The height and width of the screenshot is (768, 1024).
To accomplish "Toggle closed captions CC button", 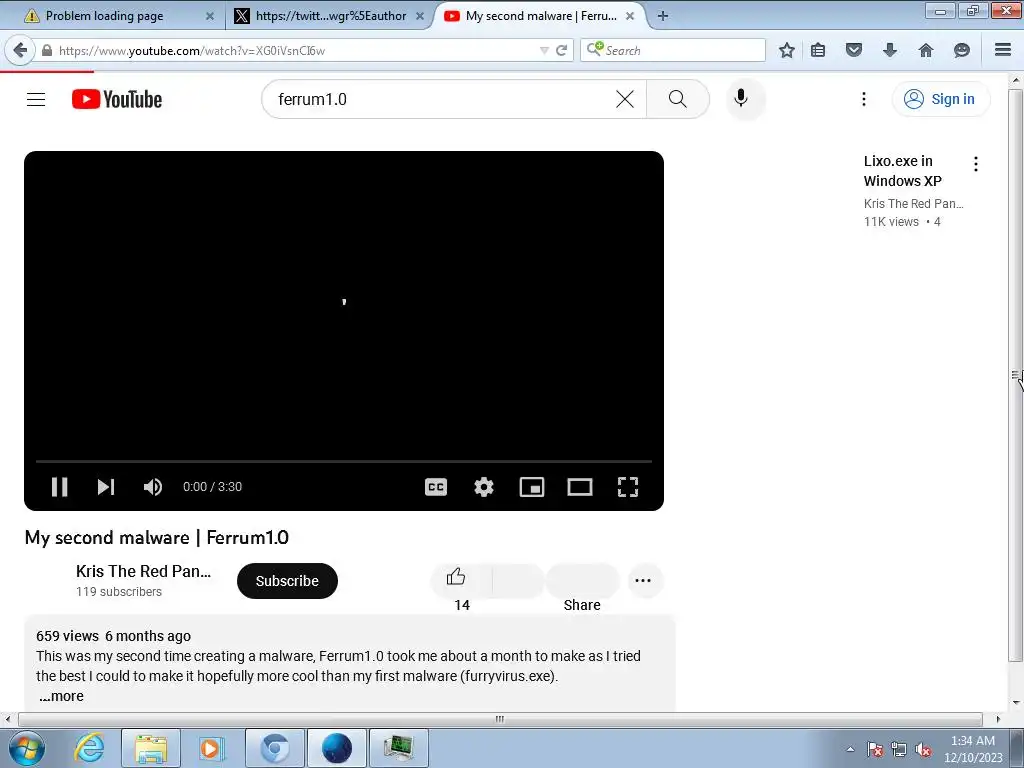I will tap(436, 487).
